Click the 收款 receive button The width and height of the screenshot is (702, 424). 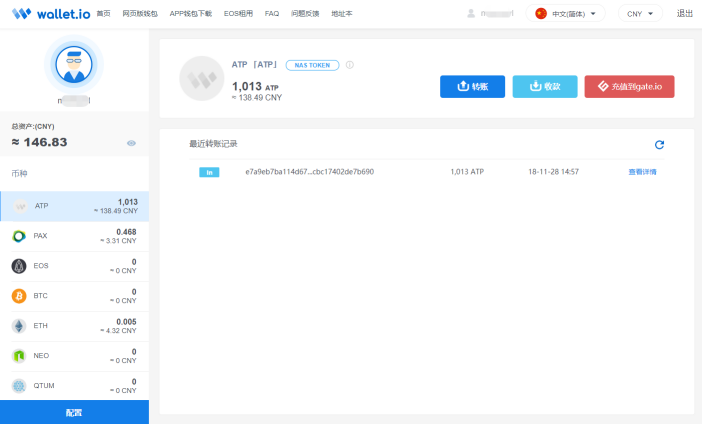point(544,87)
